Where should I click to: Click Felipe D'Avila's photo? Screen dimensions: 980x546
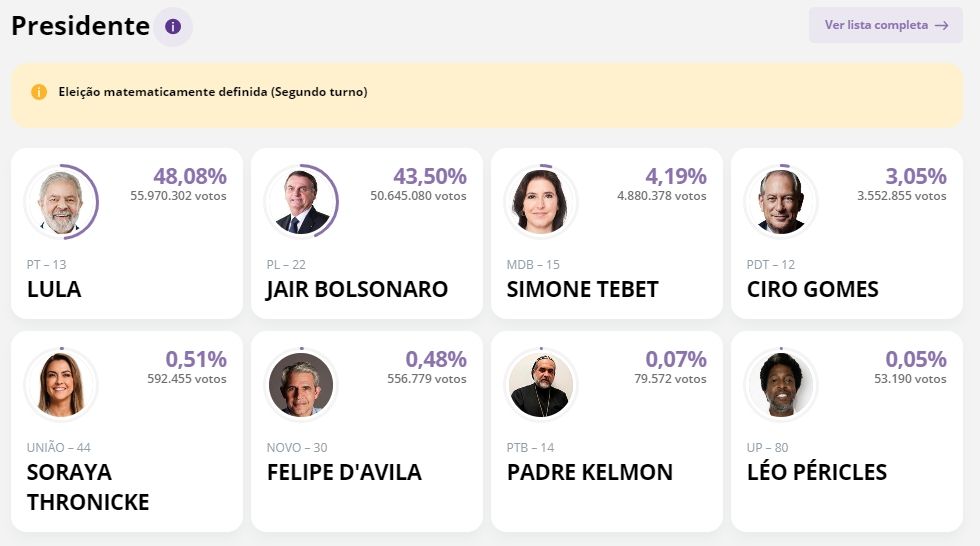coord(301,385)
